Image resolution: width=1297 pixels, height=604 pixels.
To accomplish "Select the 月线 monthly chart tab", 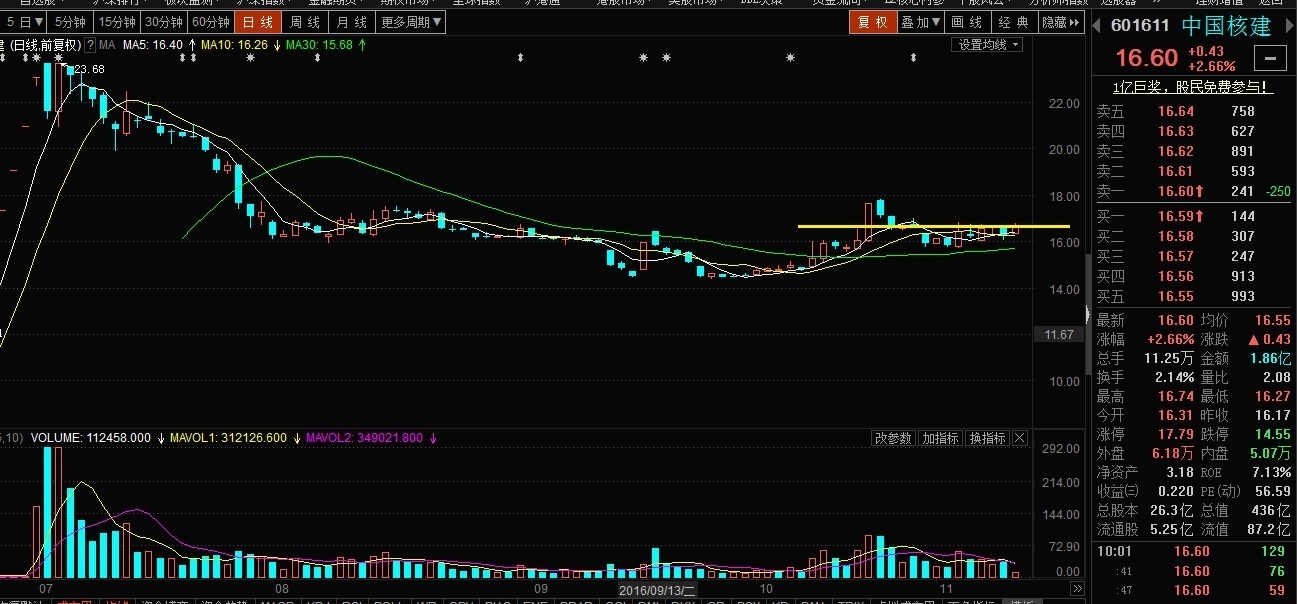I will tap(351, 22).
